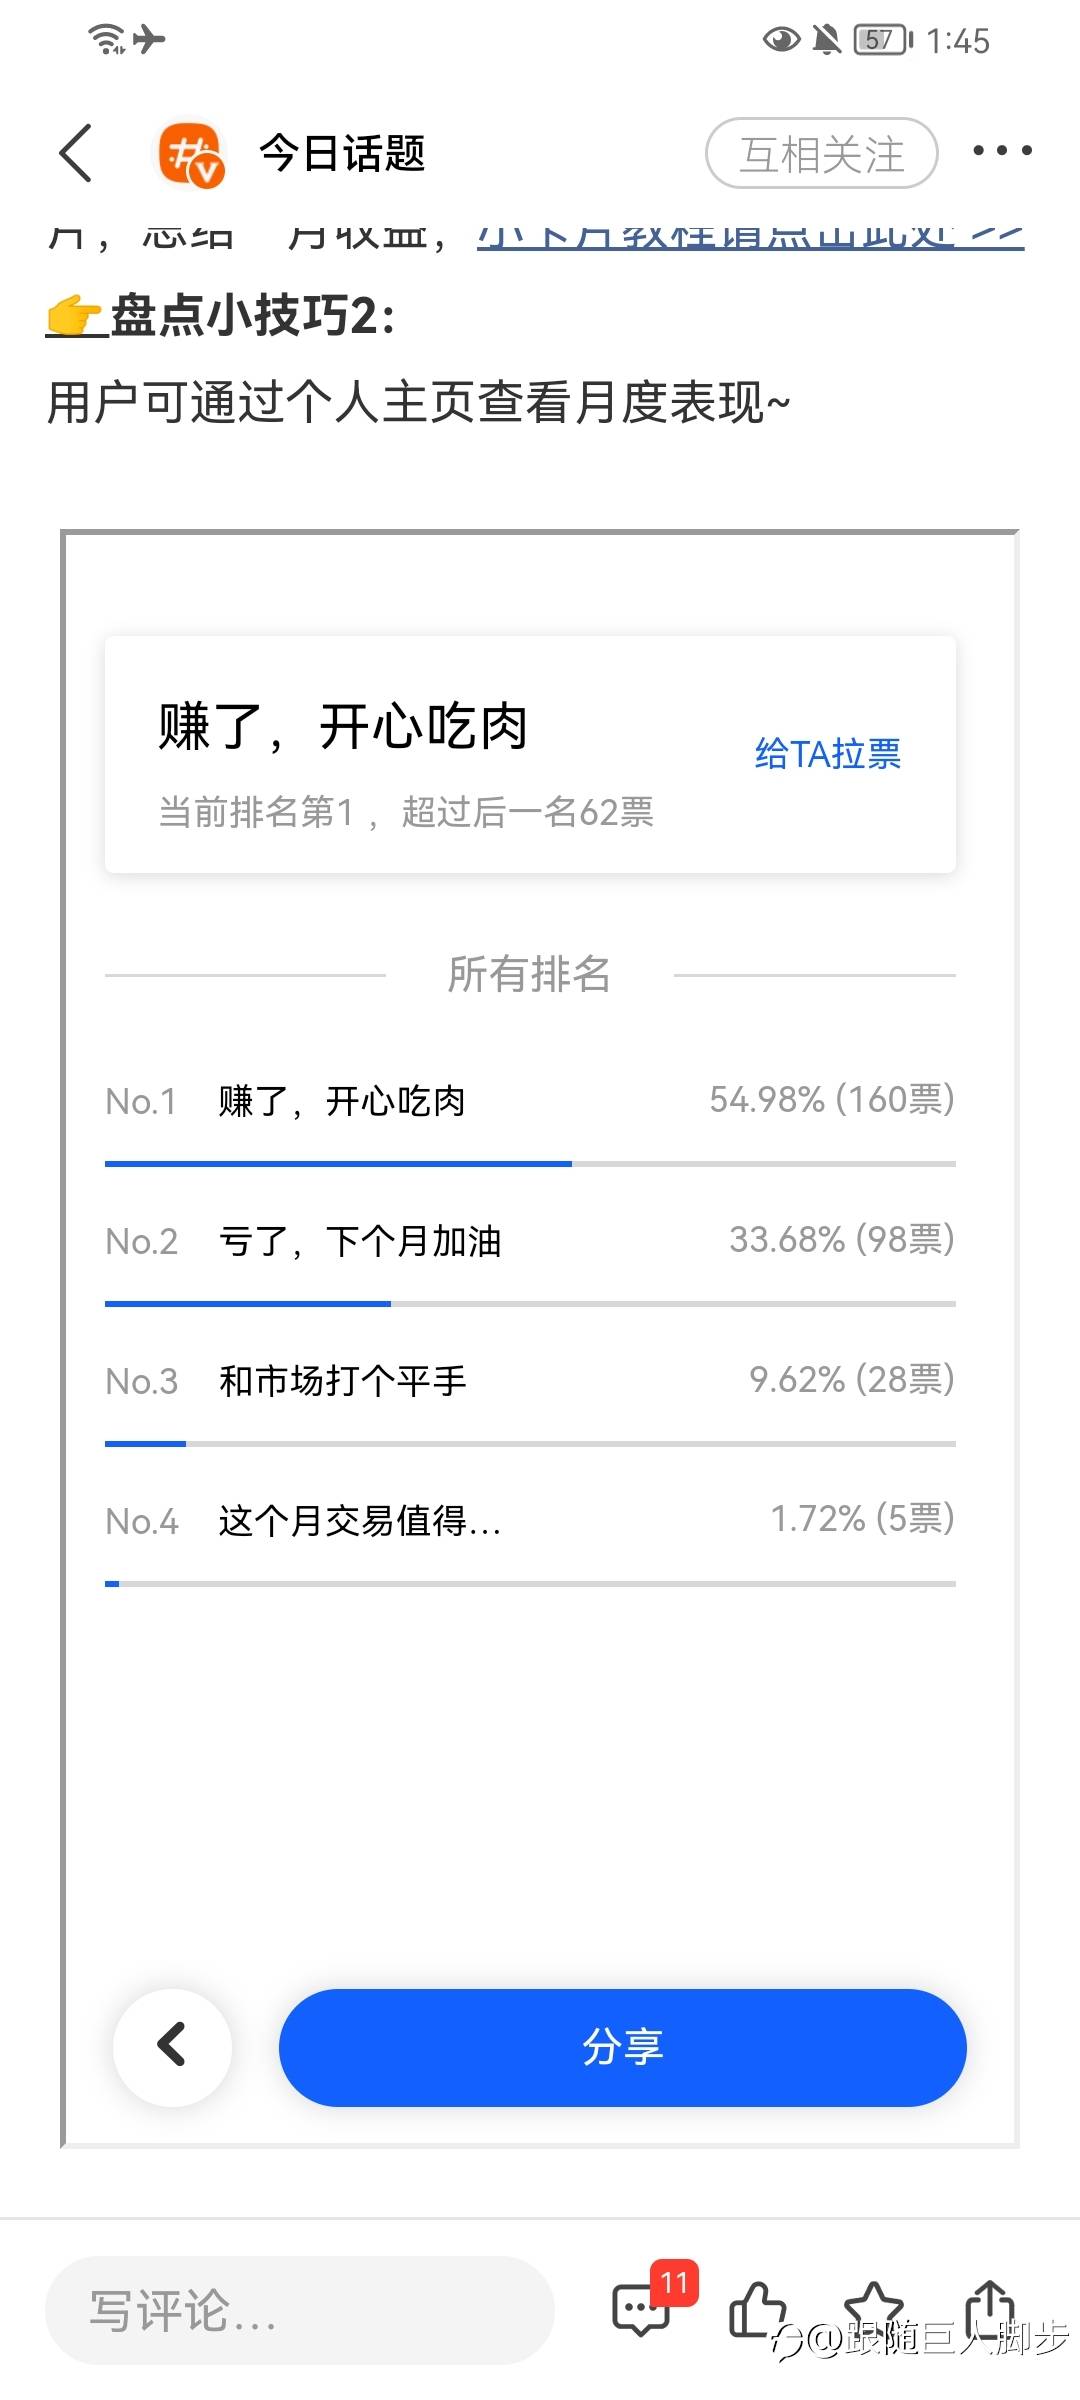Open 今日话题 avatar profile
The image size is (1080, 2400).
(x=191, y=154)
